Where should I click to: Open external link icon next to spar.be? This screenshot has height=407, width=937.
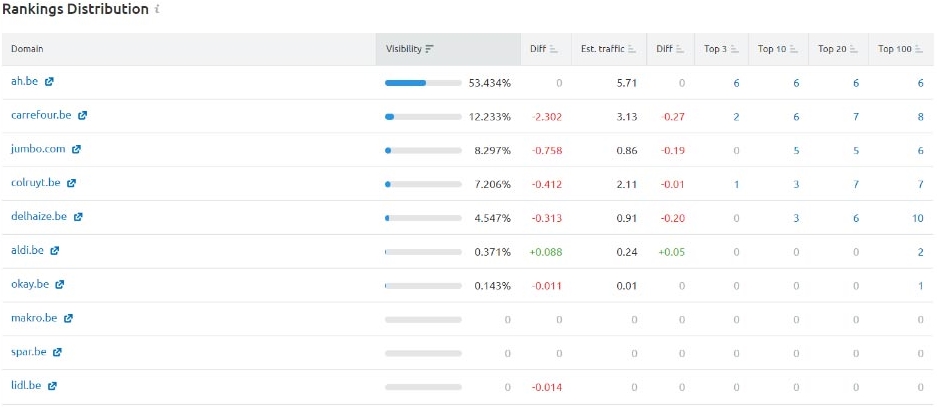[x=57, y=352]
